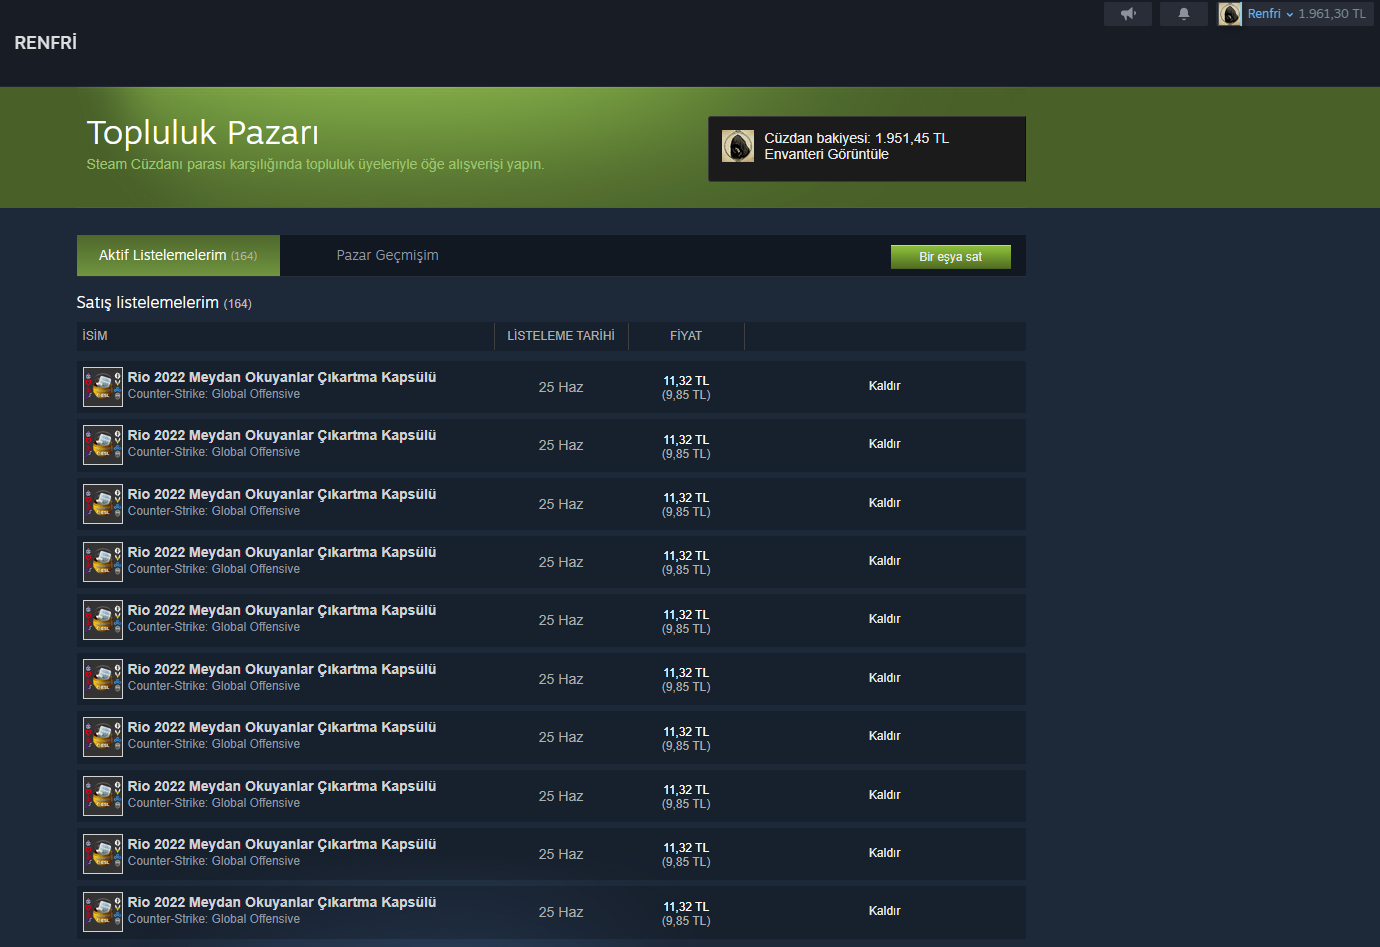This screenshot has height=947, width=1380.
Task: Click the avatar beside Cüzdan bakiyesi
Action: 738,146
